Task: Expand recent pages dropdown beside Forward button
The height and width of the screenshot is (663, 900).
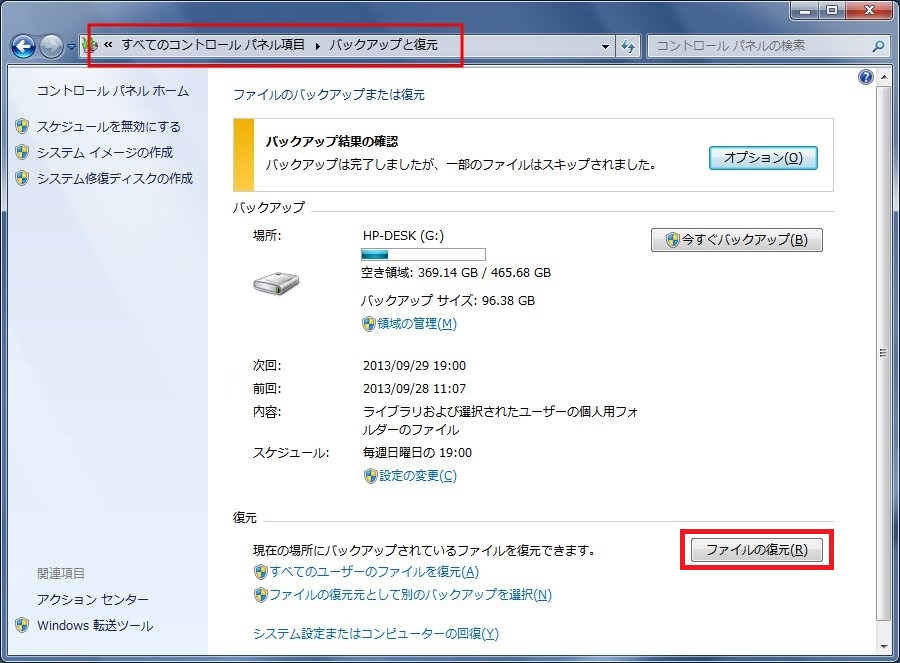Action: pos(71,47)
